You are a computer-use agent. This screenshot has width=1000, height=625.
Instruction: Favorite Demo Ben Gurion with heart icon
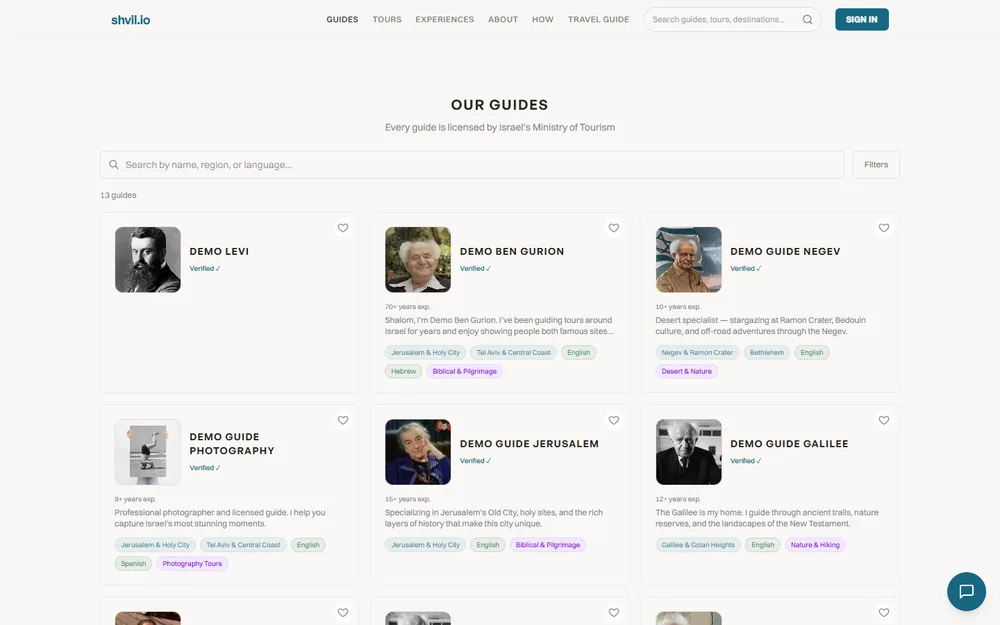(x=614, y=228)
